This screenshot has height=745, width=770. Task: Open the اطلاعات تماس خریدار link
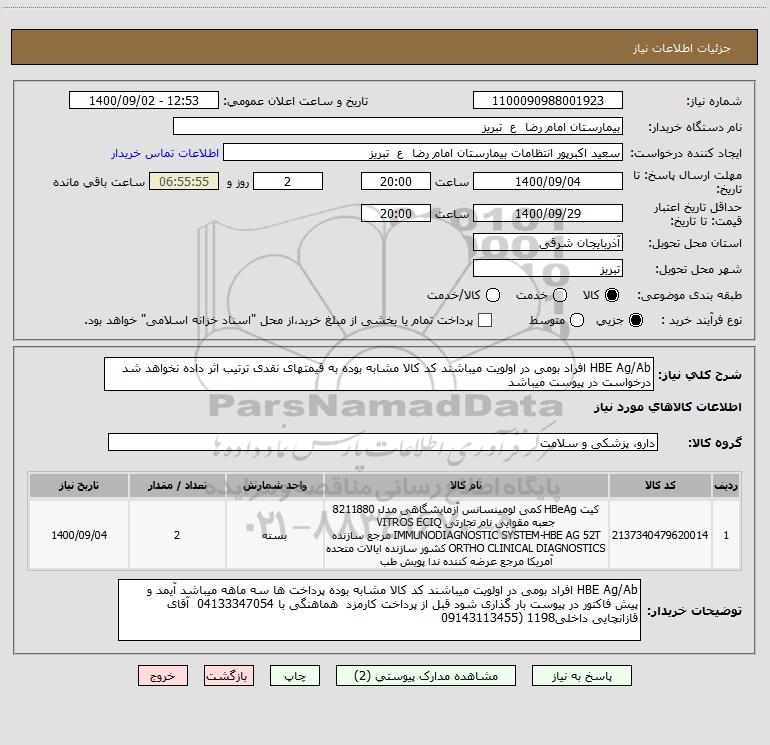(165, 153)
